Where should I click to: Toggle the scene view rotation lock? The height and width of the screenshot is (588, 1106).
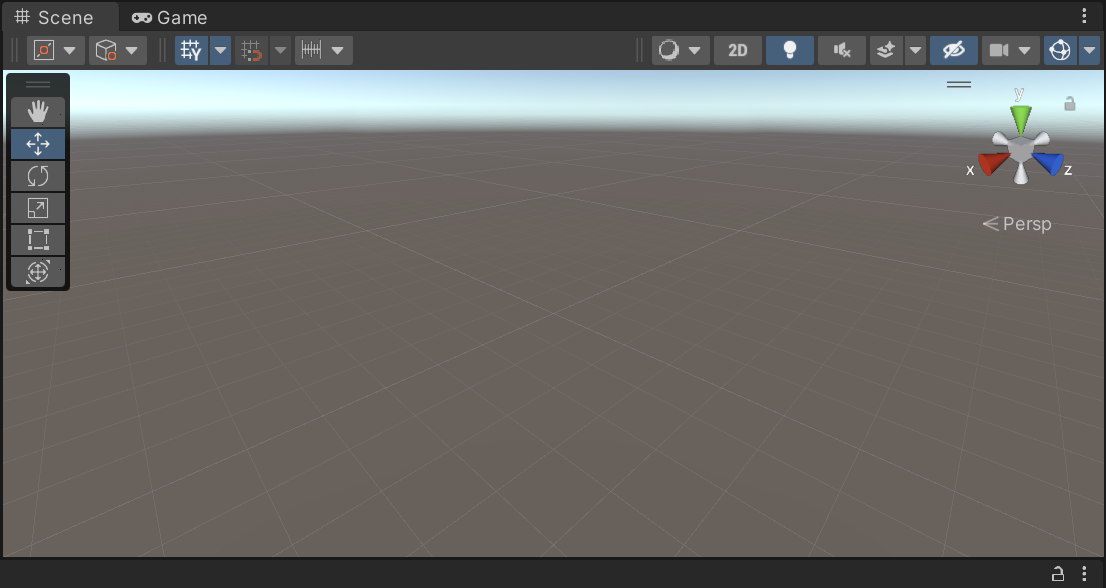[1070, 104]
